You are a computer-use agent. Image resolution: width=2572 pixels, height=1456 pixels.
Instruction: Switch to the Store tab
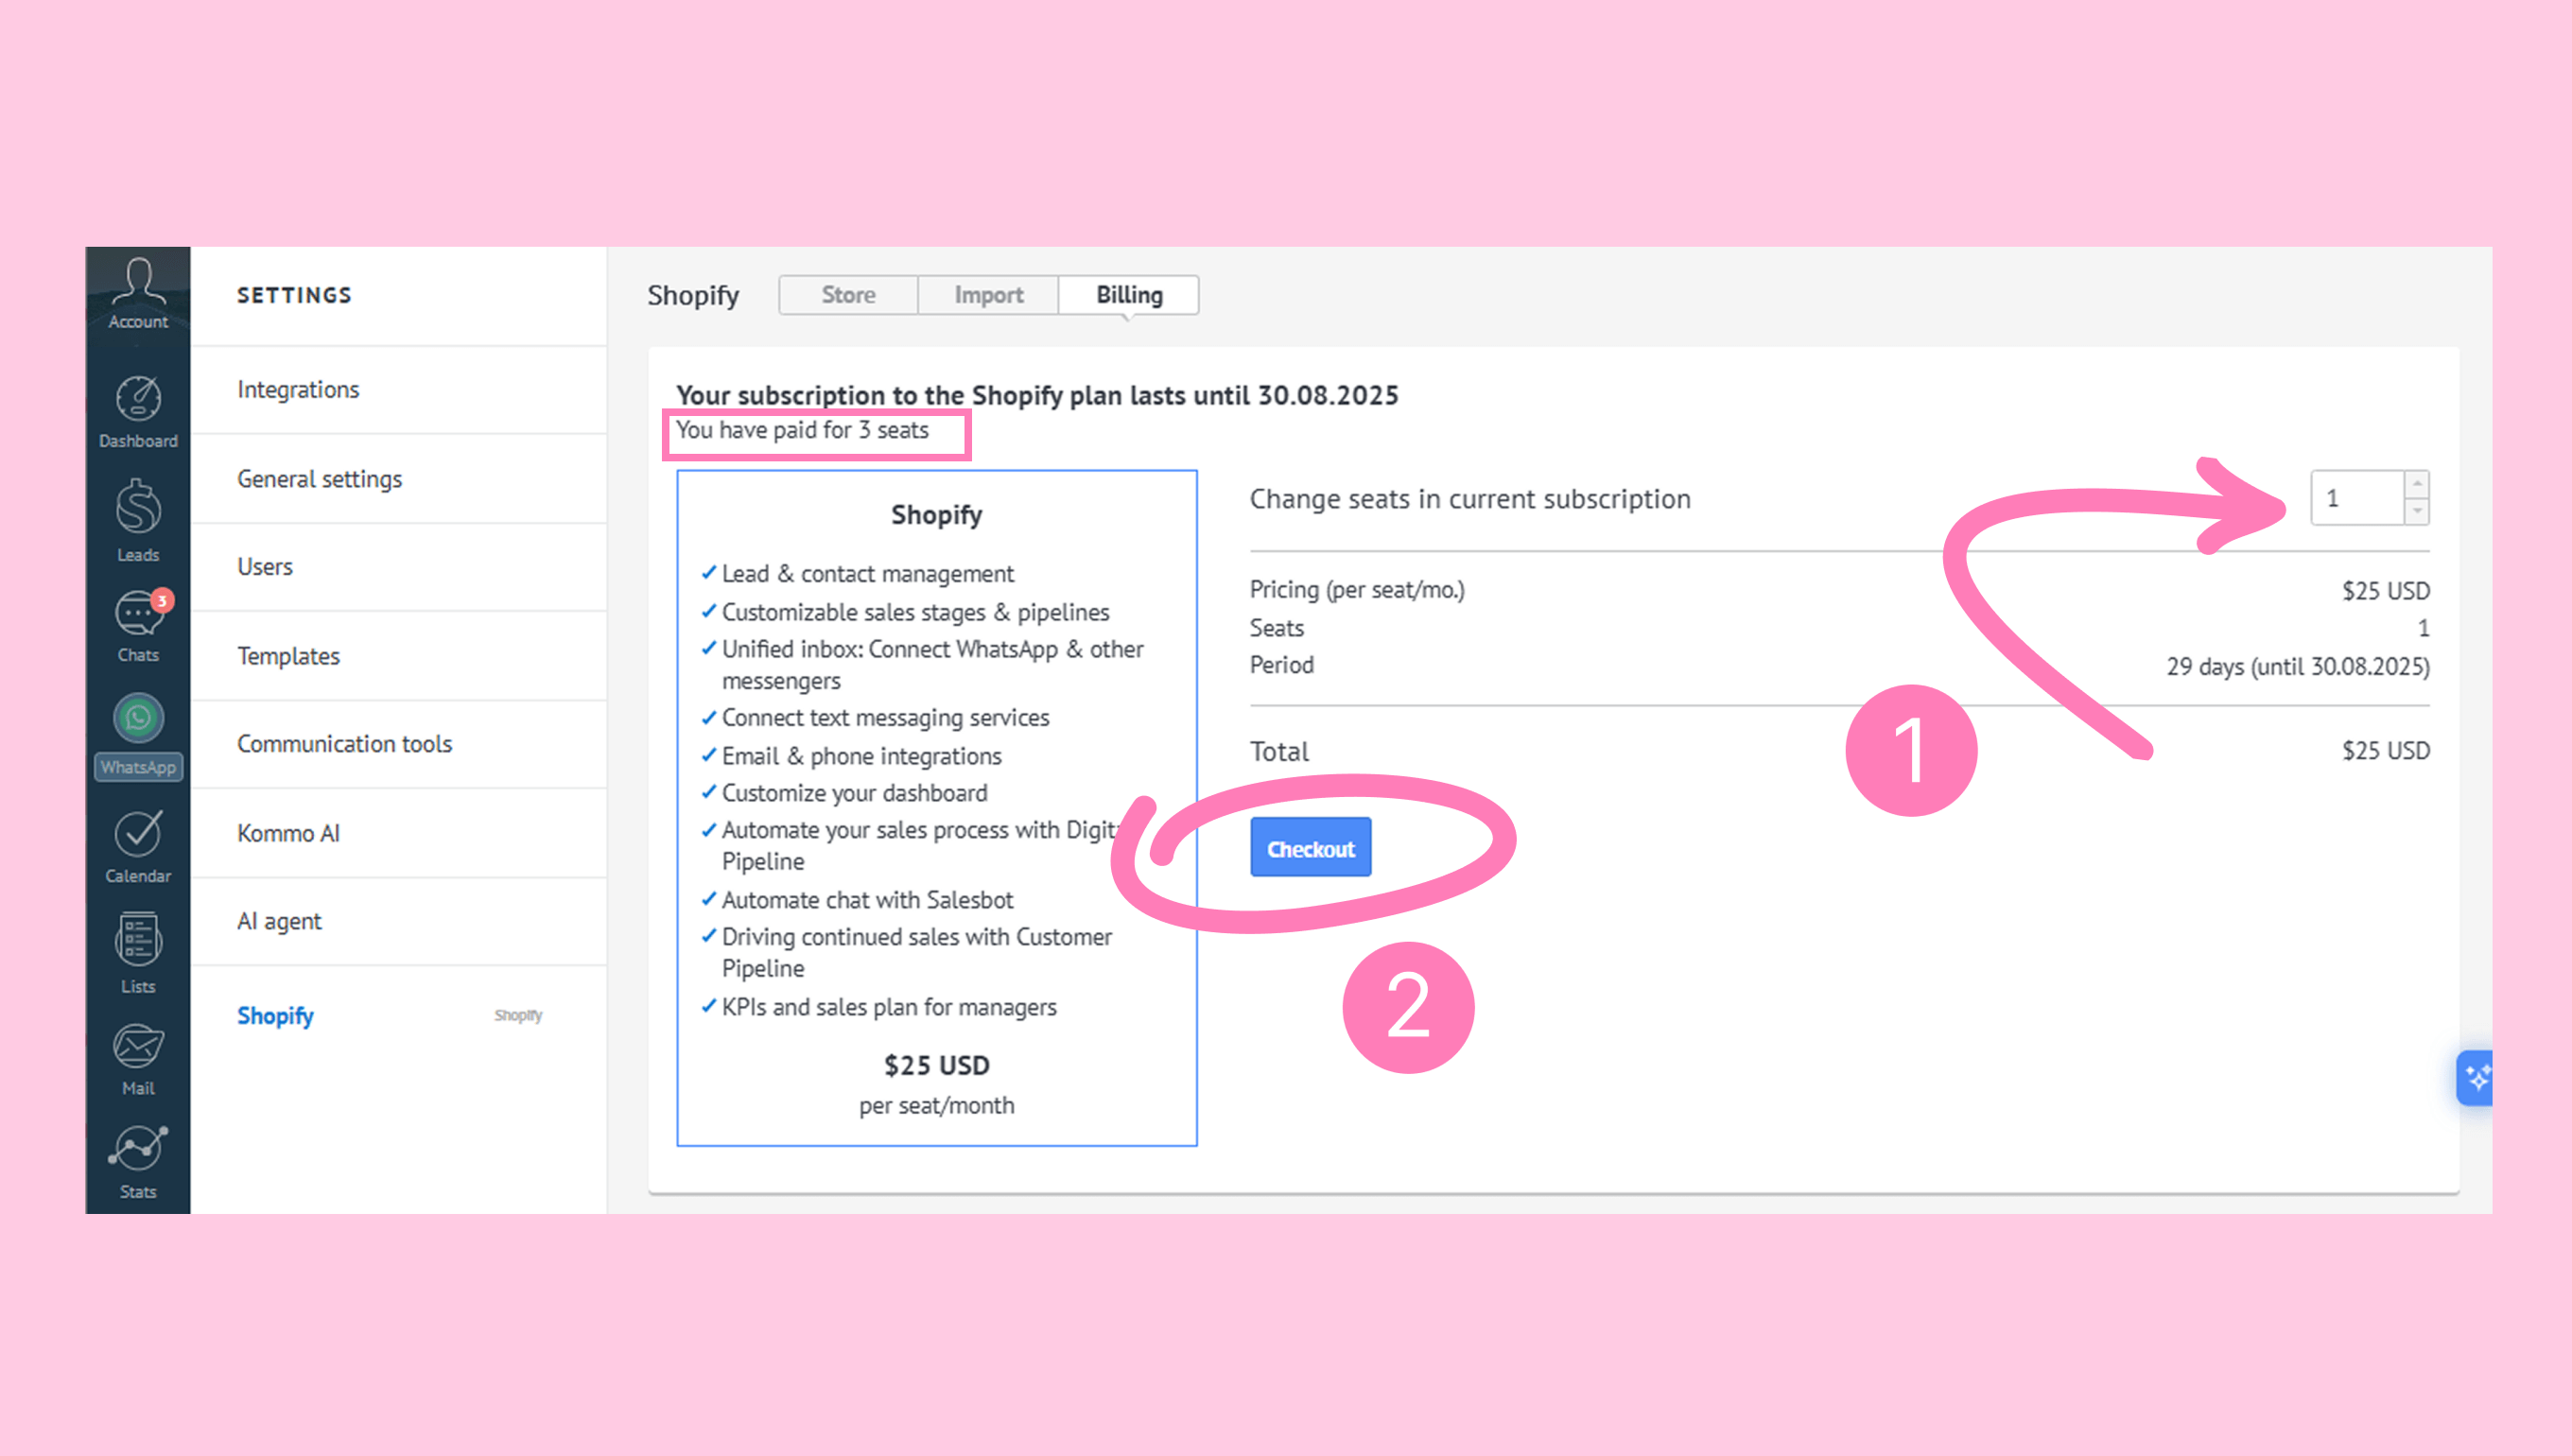(848, 295)
